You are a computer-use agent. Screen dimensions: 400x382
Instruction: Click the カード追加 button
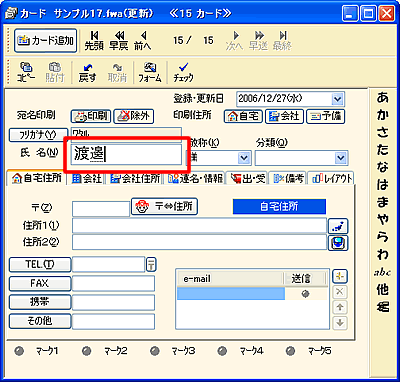tap(45, 40)
